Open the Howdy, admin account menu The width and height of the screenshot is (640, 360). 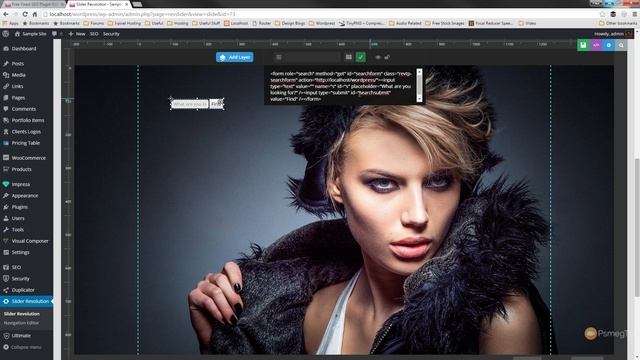[x=612, y=34]
